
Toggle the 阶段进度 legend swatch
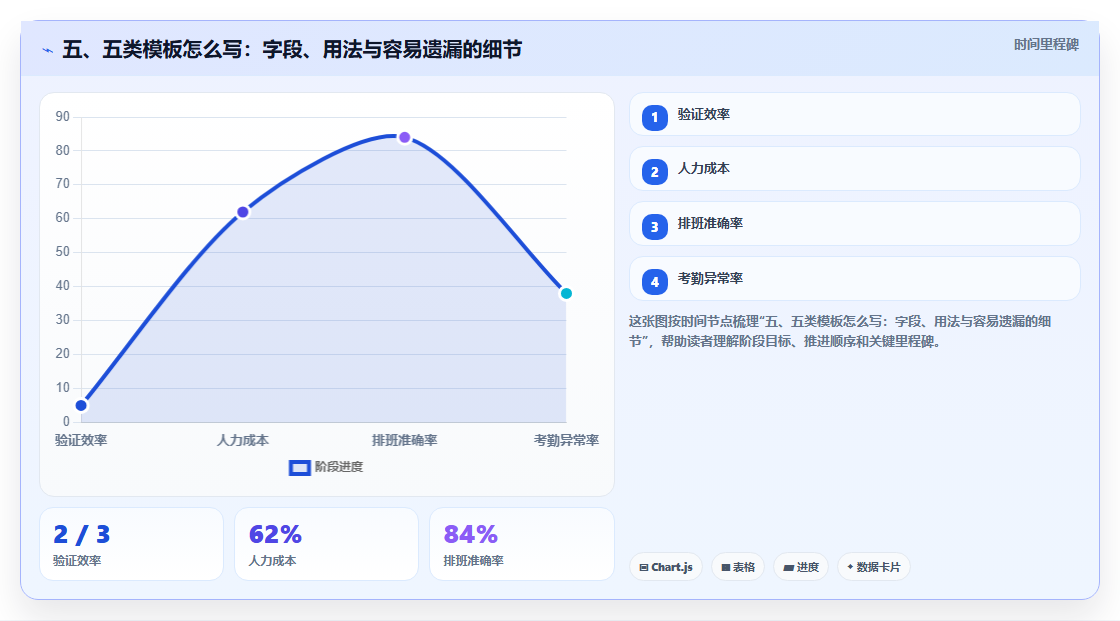[299, 468]
